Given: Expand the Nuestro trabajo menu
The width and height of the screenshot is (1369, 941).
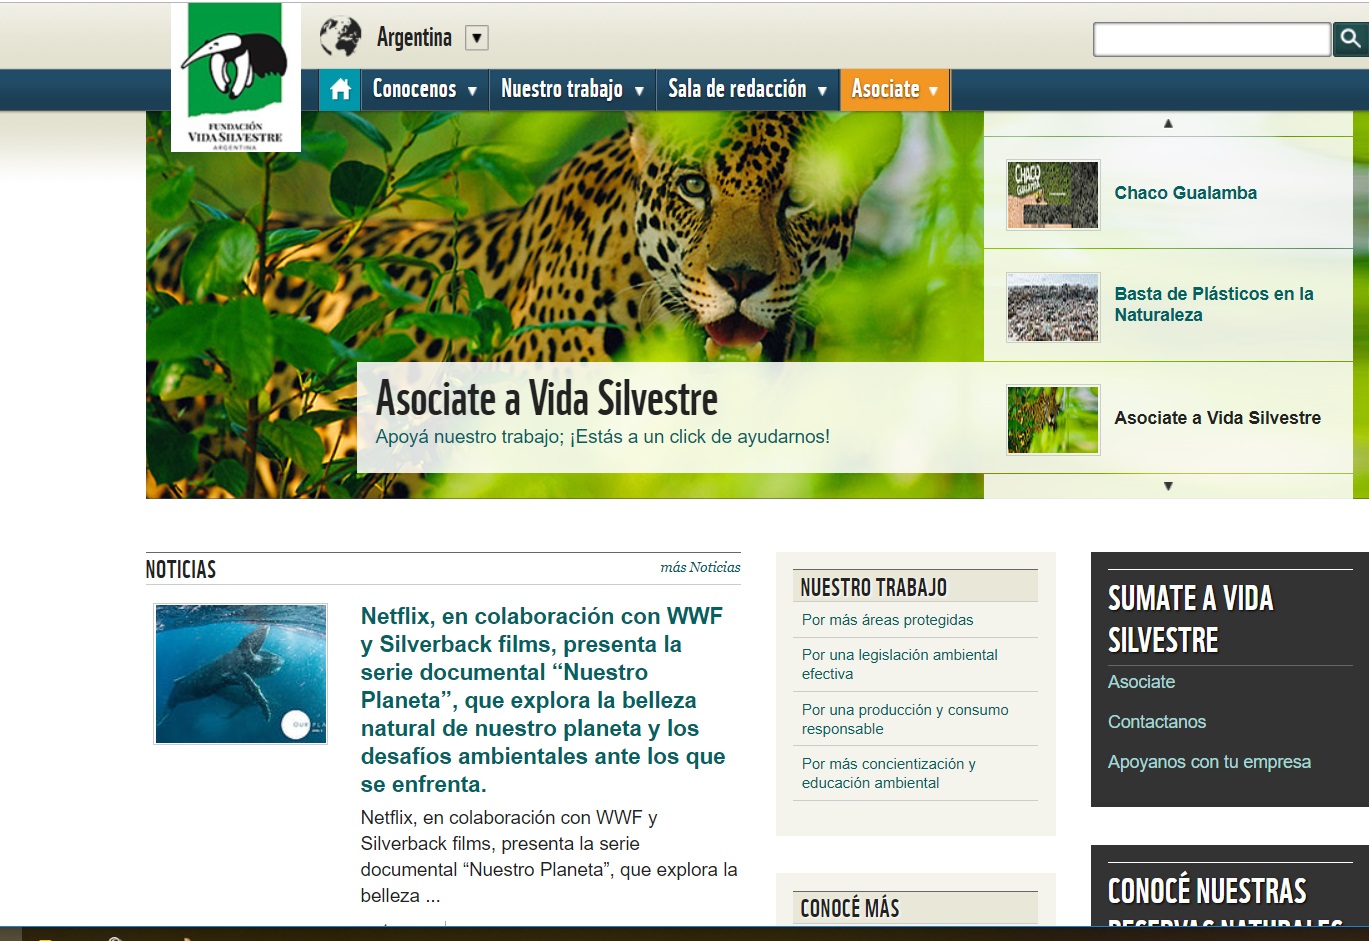Looking at the screenshot, I should (571, 90).
